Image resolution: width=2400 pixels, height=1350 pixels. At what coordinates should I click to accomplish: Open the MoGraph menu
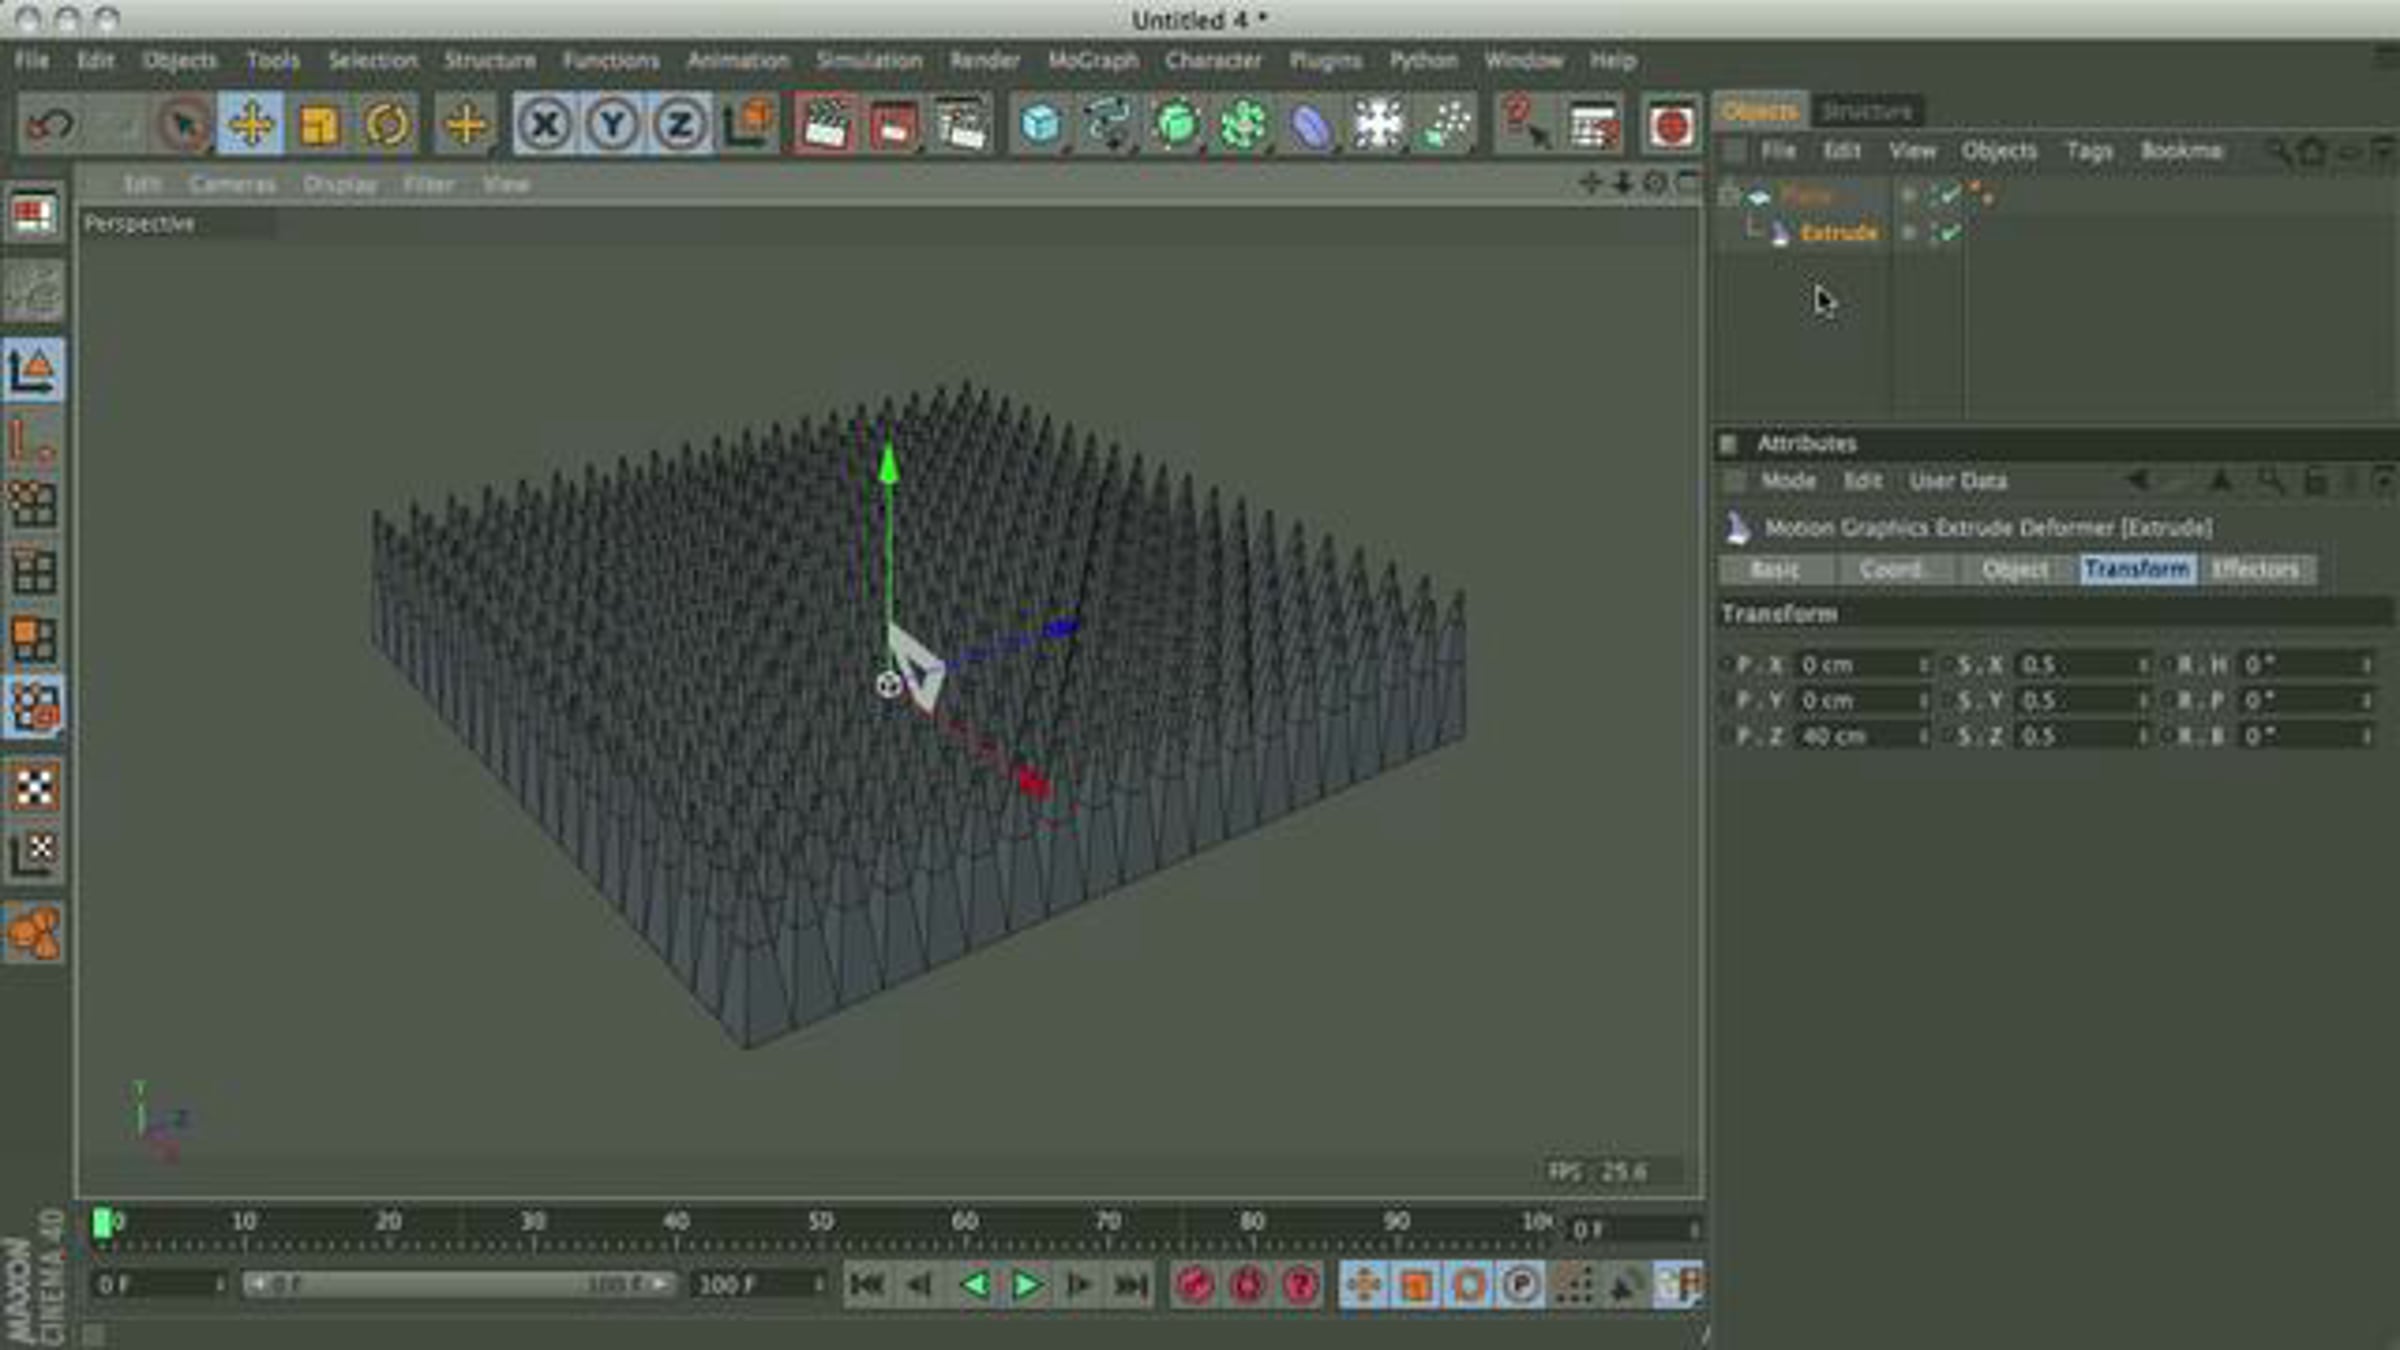point(1093,60)
